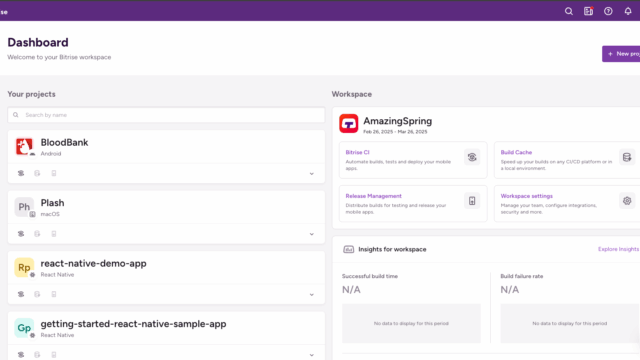
Task: Click the Dashboard page heading
Action: point(38,42)
